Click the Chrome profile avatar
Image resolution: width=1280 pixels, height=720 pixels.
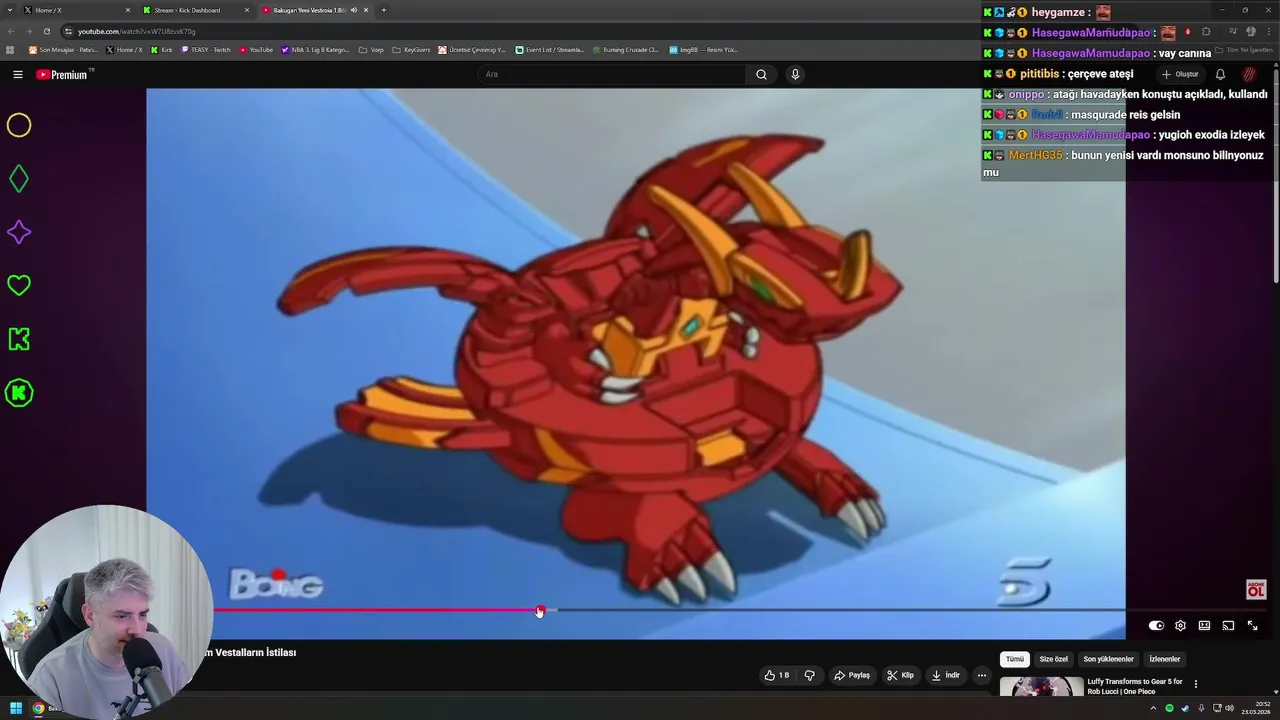tap(1250, 31)
